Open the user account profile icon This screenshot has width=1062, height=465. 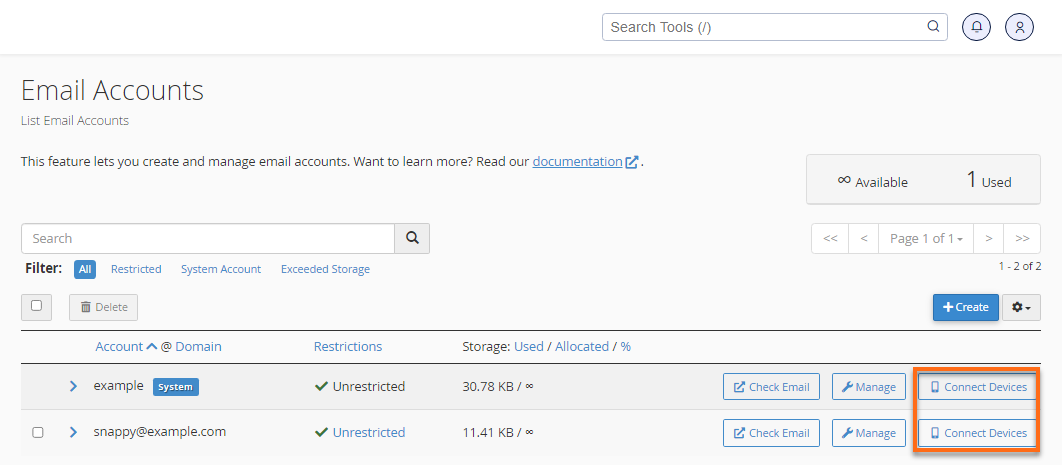click(x=1019, y=27)
